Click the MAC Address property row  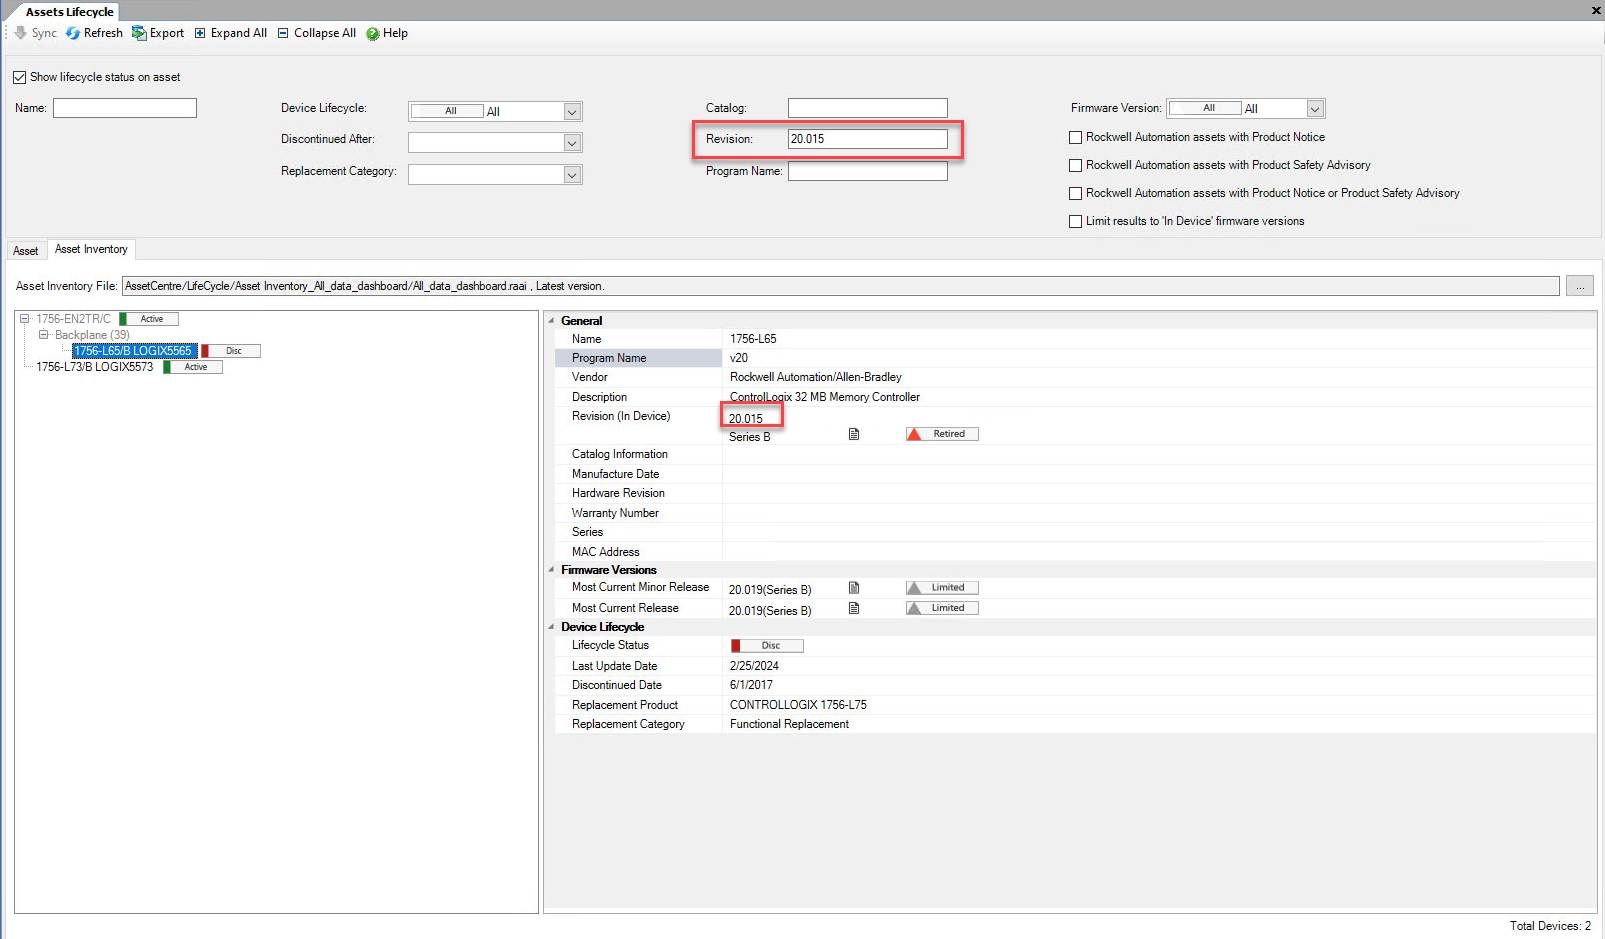tap(1075, 552)
